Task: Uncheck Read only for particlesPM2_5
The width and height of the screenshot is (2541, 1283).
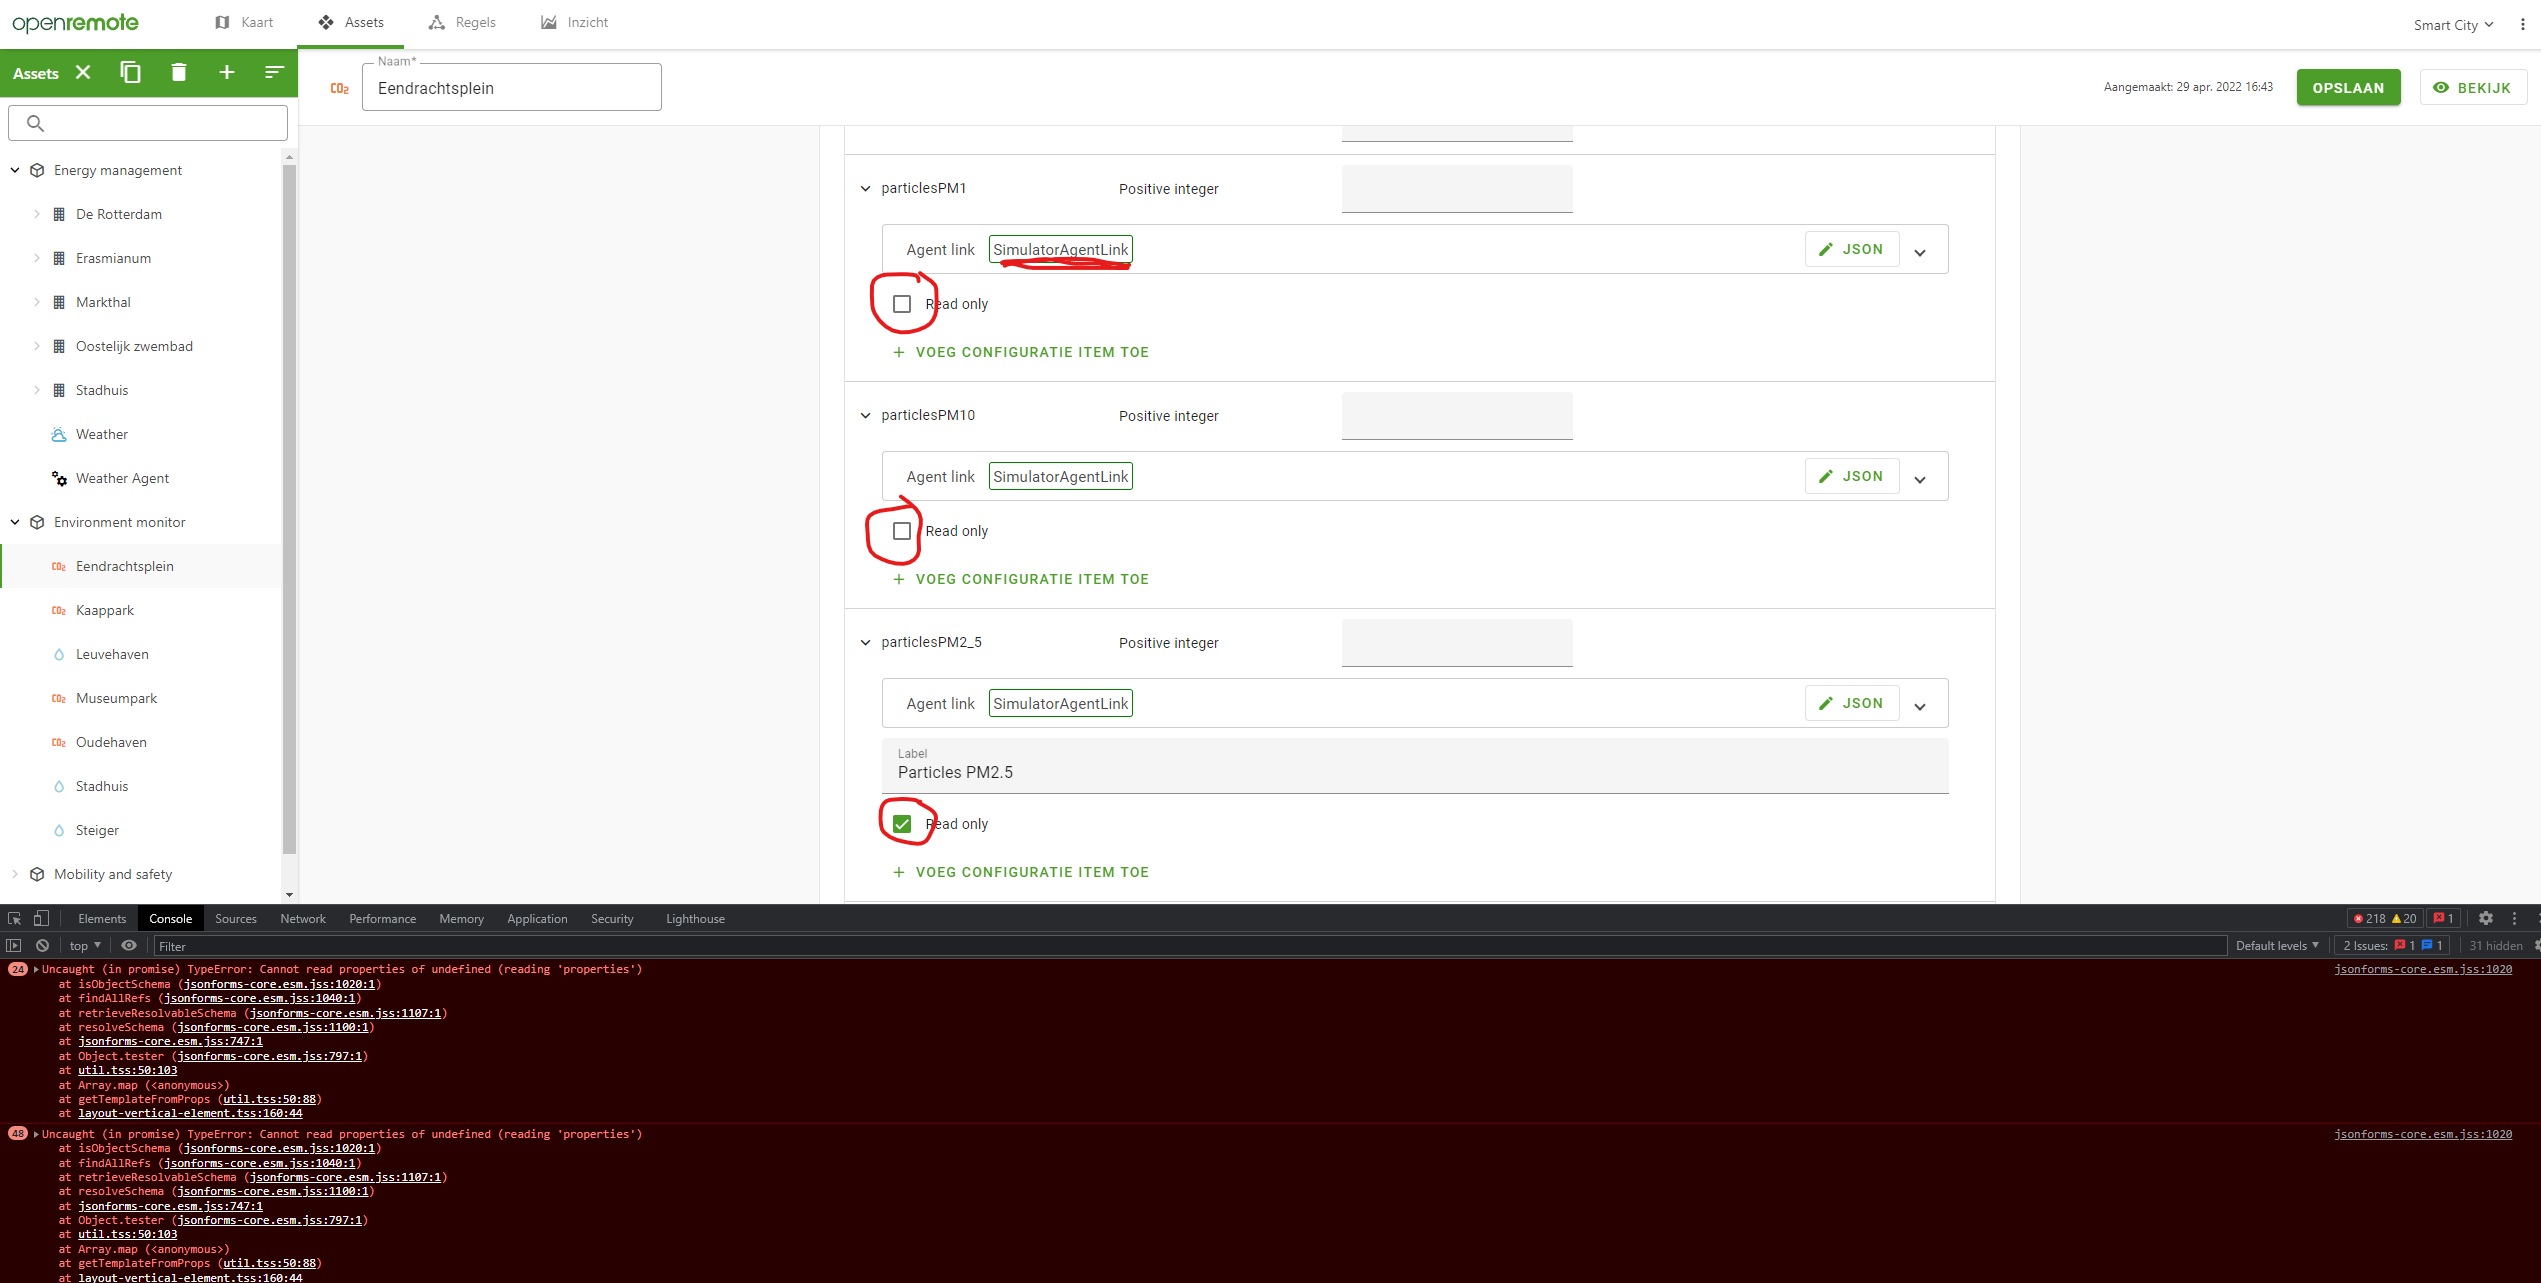Action: coord(902,824)
